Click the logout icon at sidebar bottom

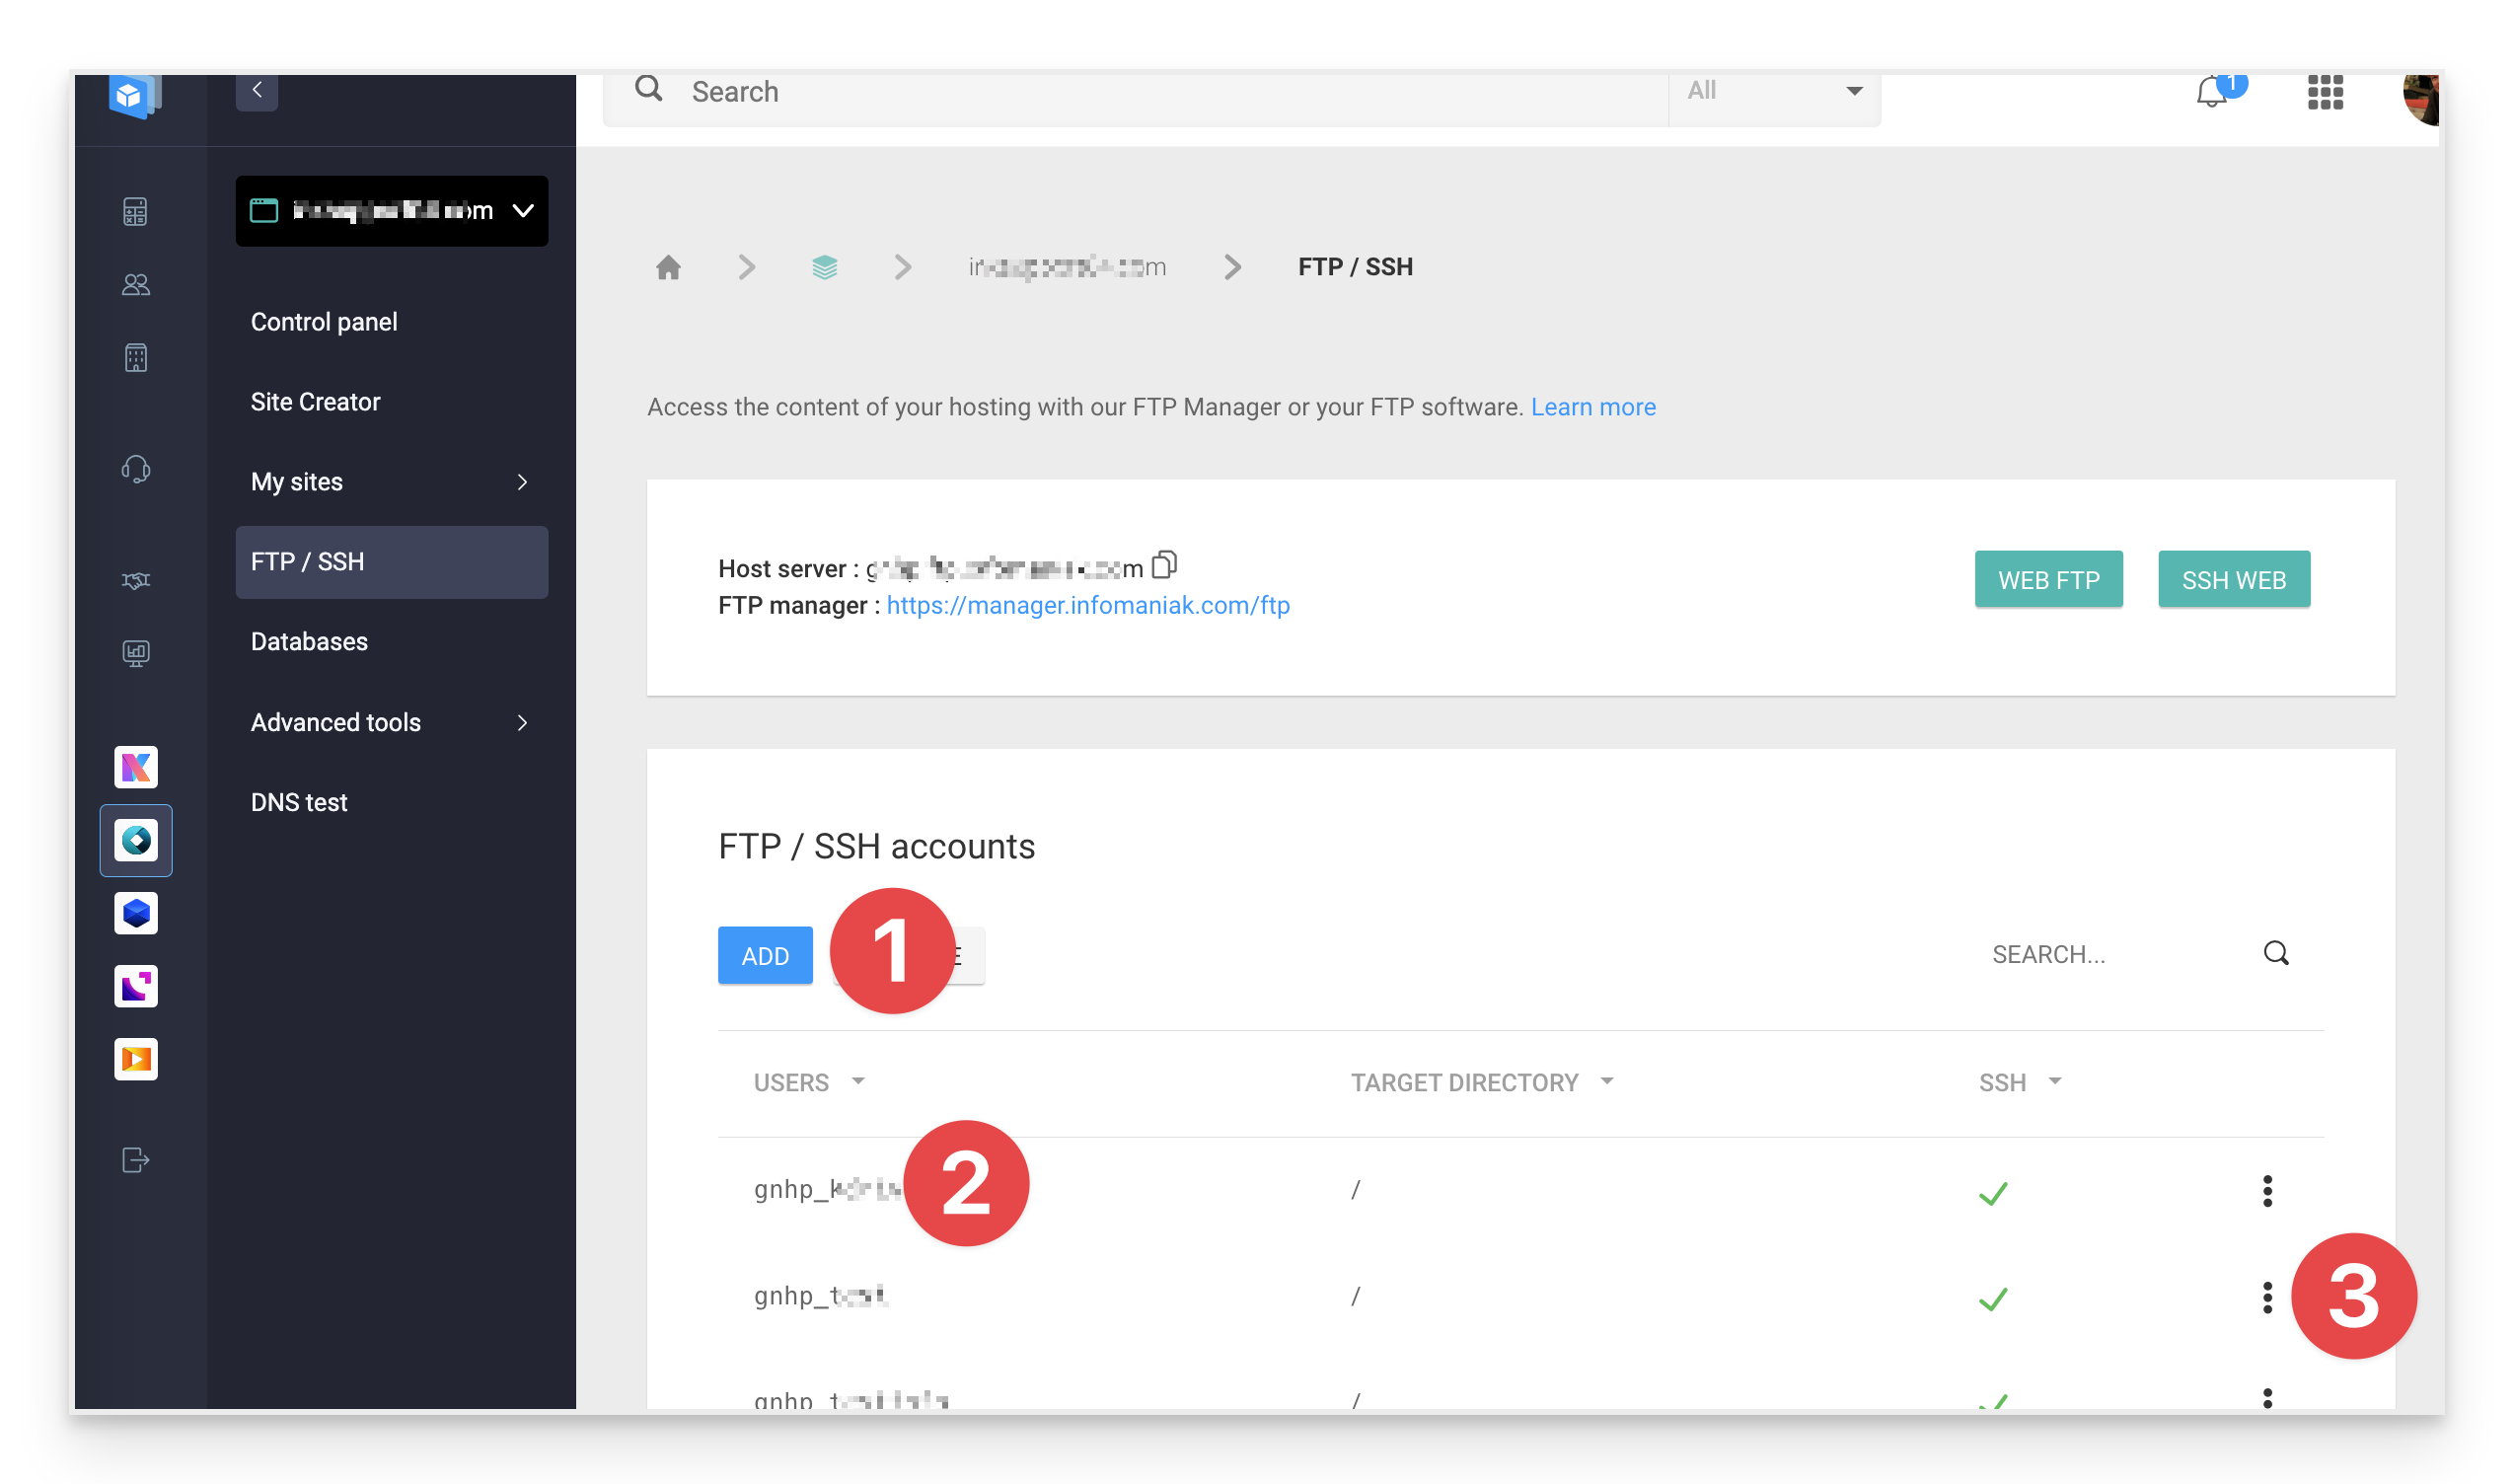click(x=136, y=1159)
